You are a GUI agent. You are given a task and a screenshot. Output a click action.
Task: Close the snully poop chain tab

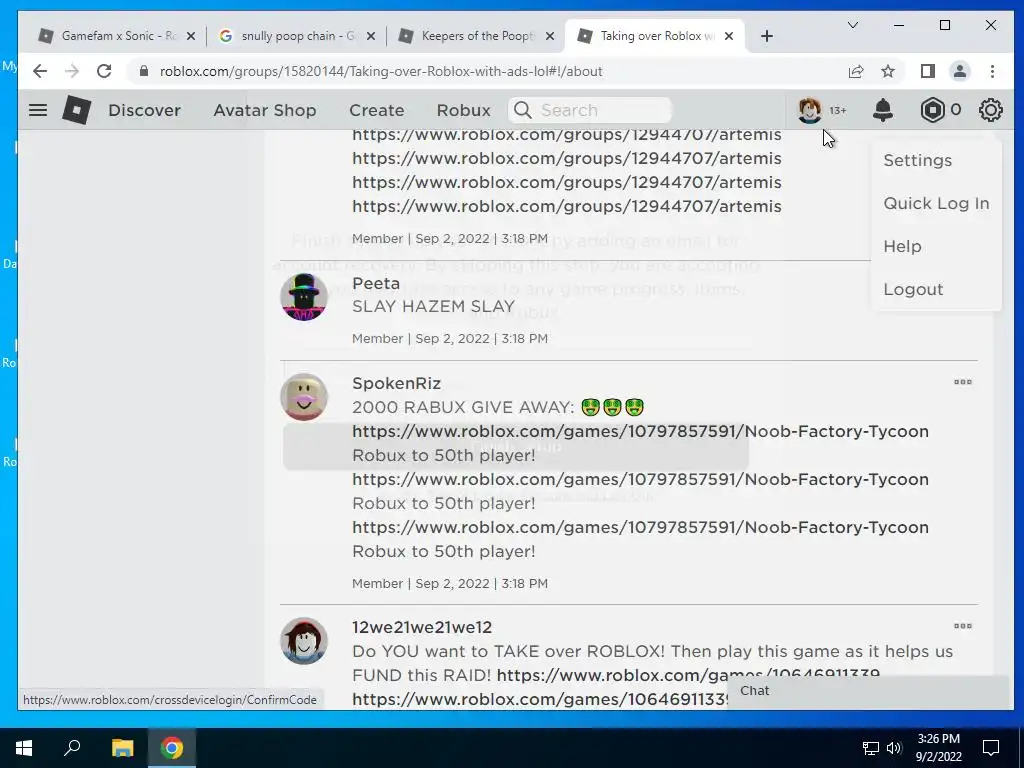click(370, 36)
